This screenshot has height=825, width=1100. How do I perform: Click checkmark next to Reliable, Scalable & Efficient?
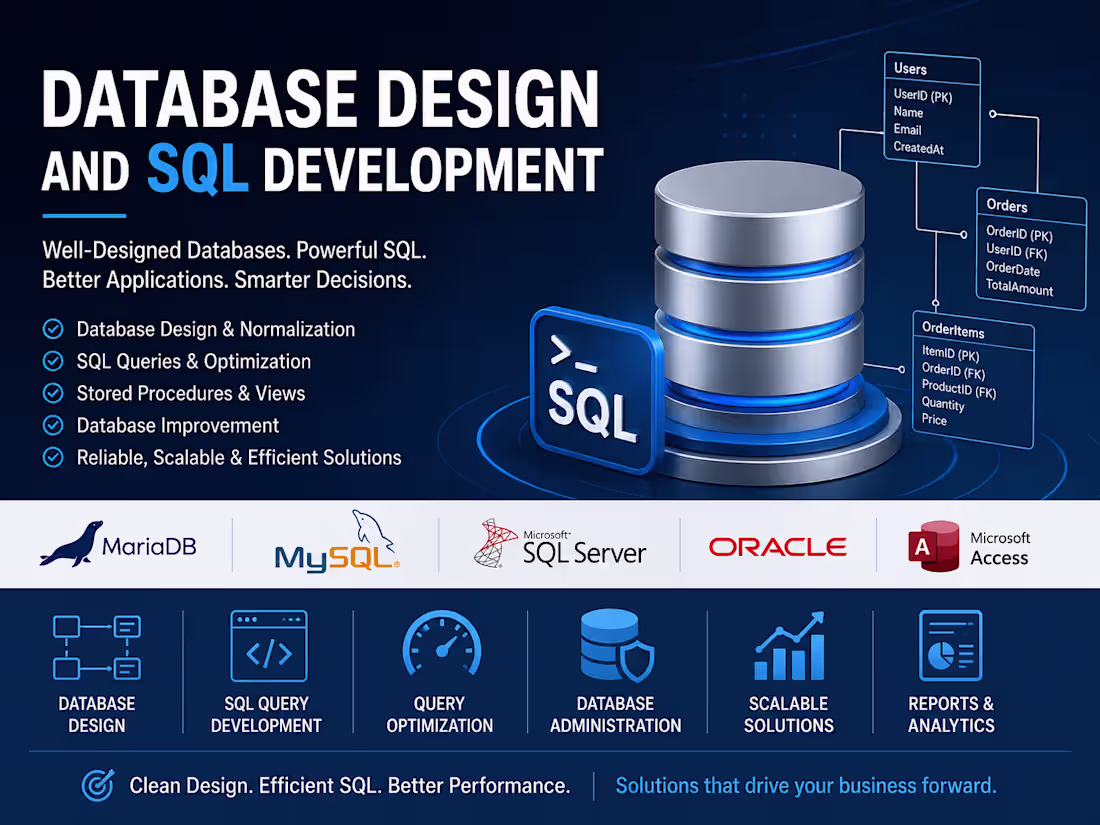[x=53, y=457]
